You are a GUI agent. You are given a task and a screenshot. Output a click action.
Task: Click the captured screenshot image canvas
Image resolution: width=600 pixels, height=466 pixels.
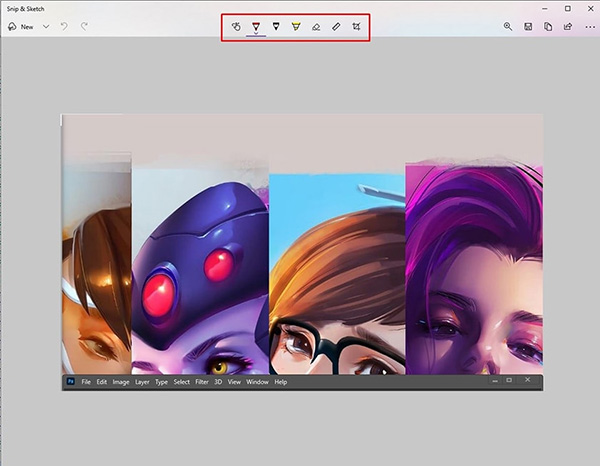302,252
